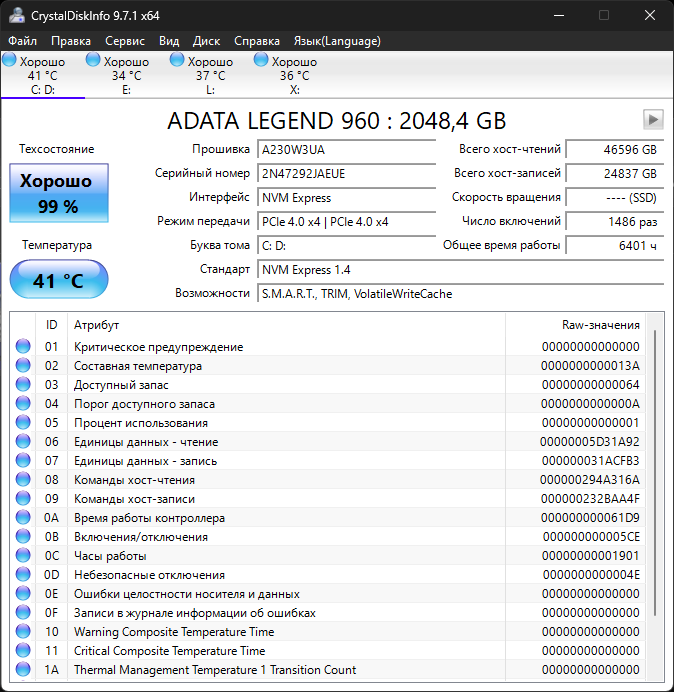The height and width of the screenshot is (692, 674).
Task: Open the Язык(Language) menu
Action: 336,41
